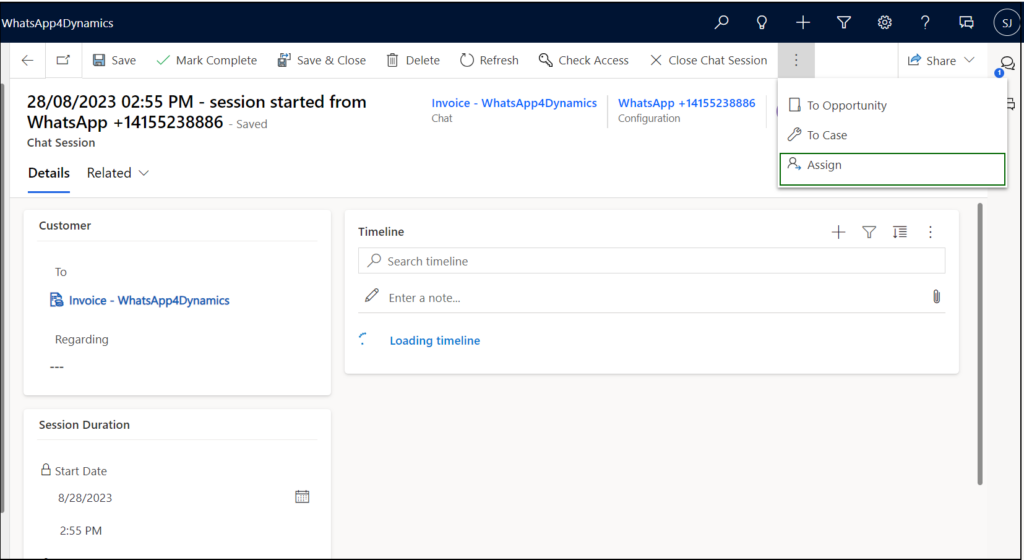Click the lightbulb assistant icon
Screen dimensions: 1024x560
point(761,22)
